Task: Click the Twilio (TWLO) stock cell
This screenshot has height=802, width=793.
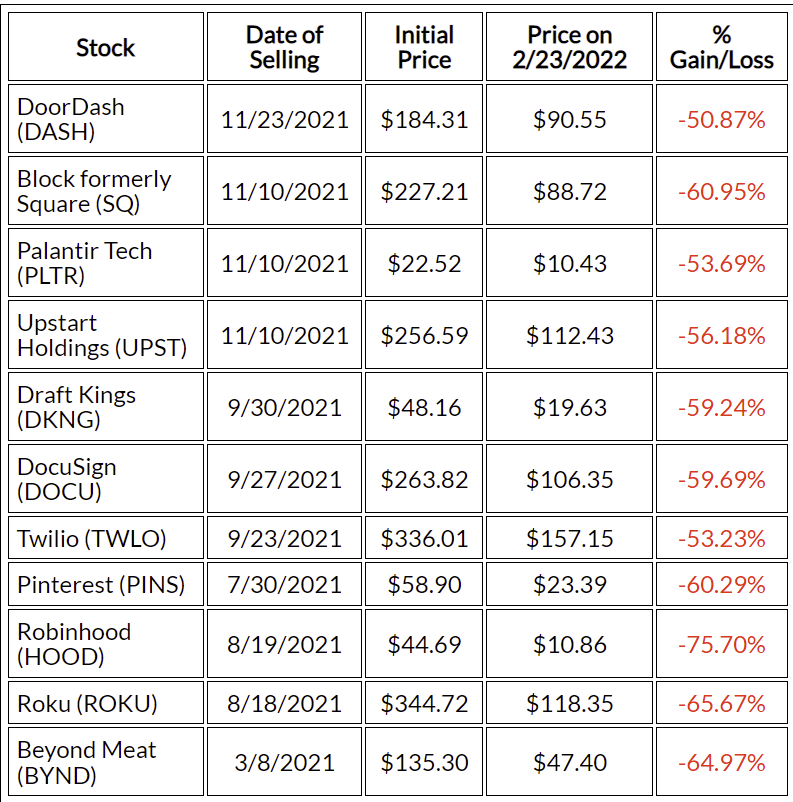Action: point(105,539)
